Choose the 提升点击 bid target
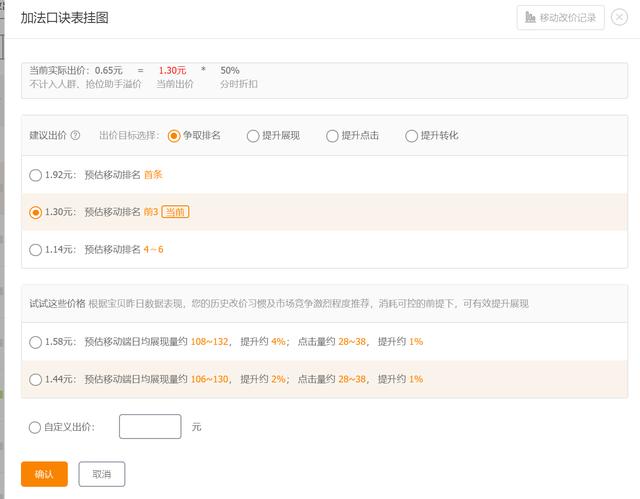This screenshot has height=499, width=640. pos(332,136)
